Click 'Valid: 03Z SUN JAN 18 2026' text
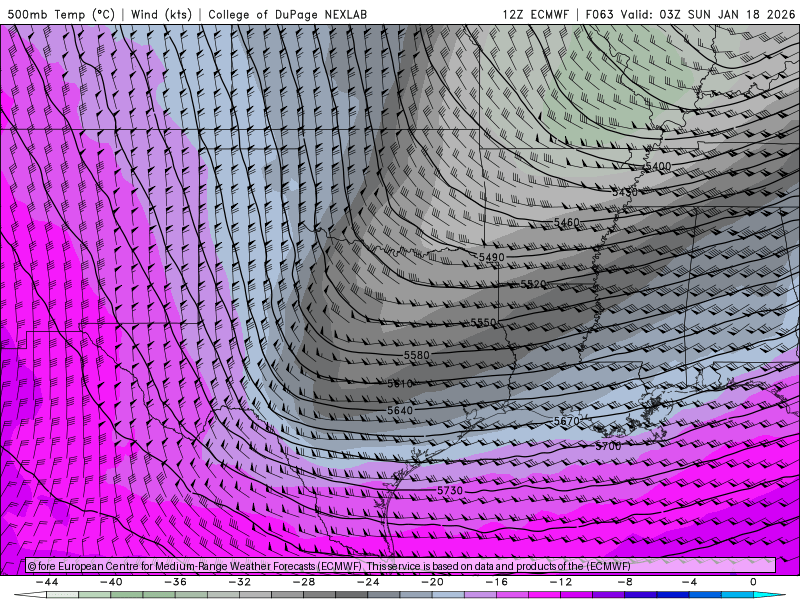Viewport: 800px width, 600px height. pyautogui.click(x=708, y=14)
